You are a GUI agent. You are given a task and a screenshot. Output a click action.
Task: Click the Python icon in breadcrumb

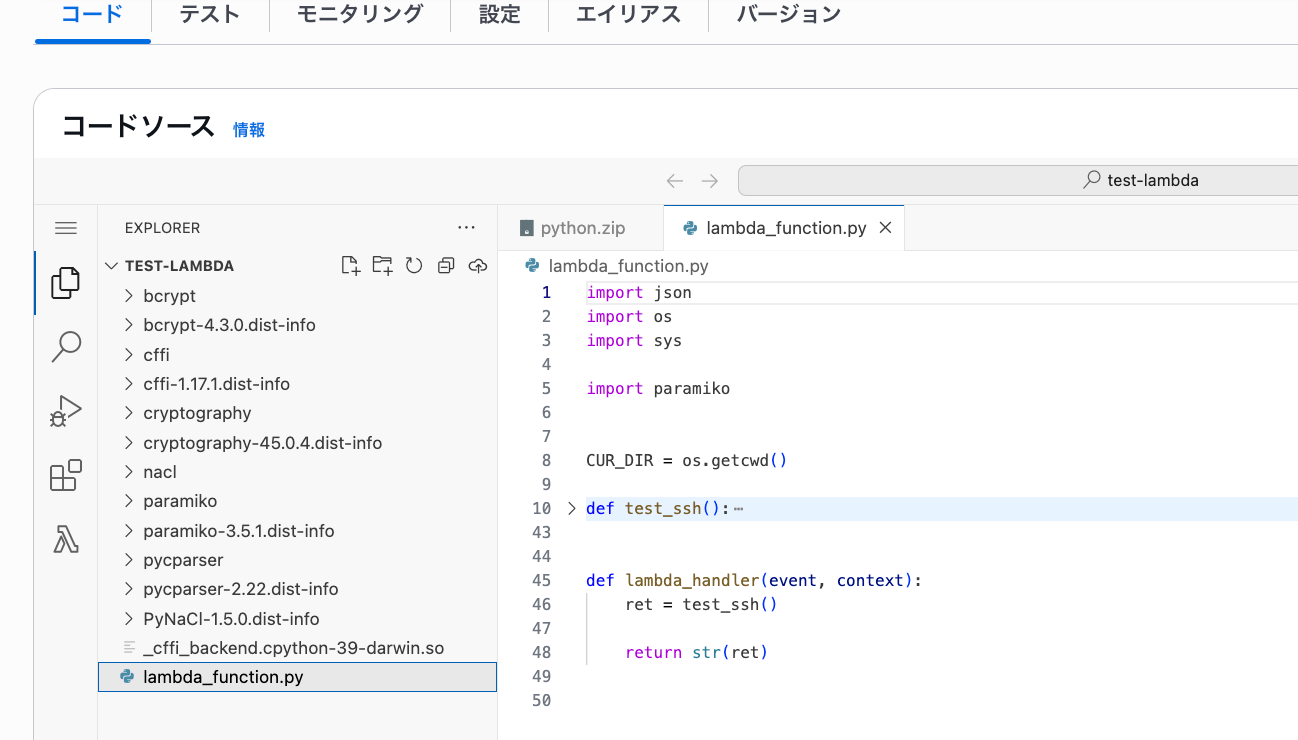(x=533, y=266)
